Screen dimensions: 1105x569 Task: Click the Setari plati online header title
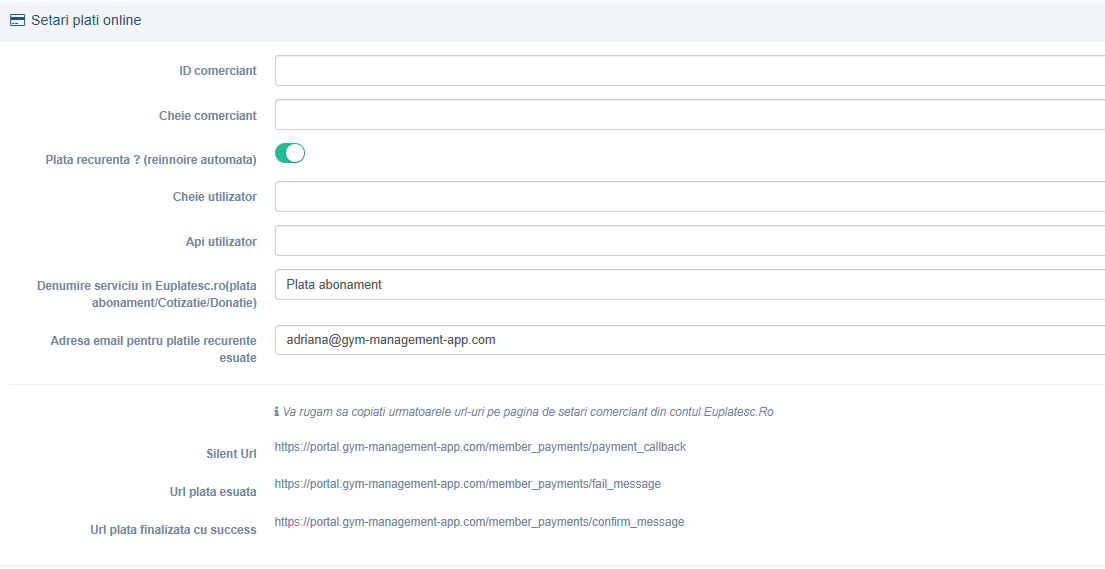pos(86,20)
